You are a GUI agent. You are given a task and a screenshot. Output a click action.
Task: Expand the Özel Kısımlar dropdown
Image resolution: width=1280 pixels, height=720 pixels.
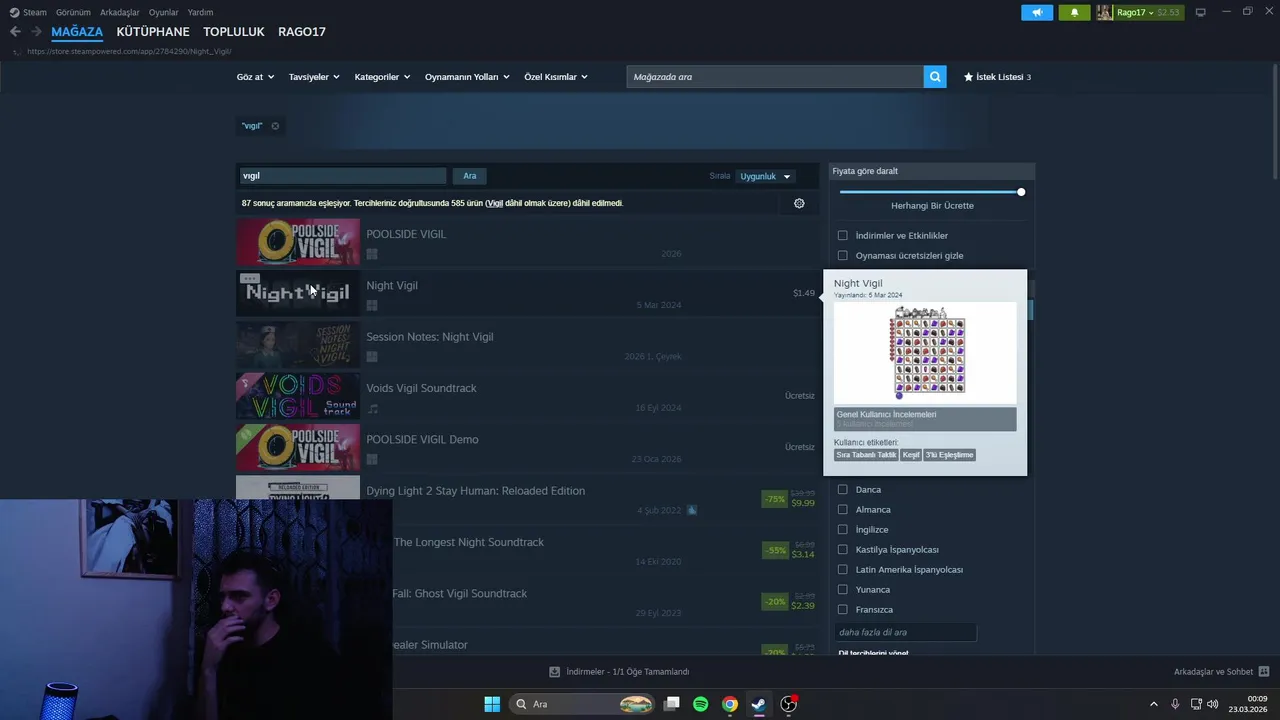coord(556,77)
